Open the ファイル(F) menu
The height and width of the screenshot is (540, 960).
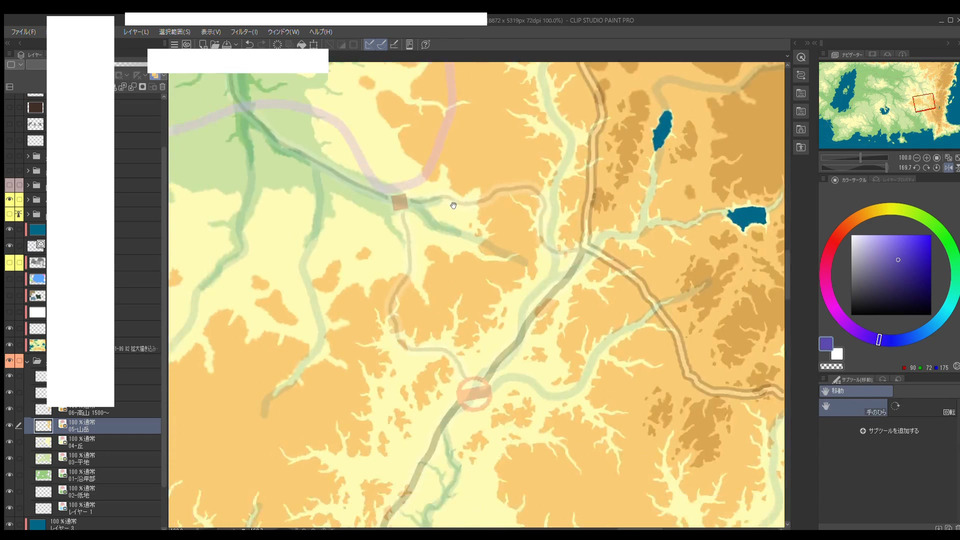click(x=23, y=32)
